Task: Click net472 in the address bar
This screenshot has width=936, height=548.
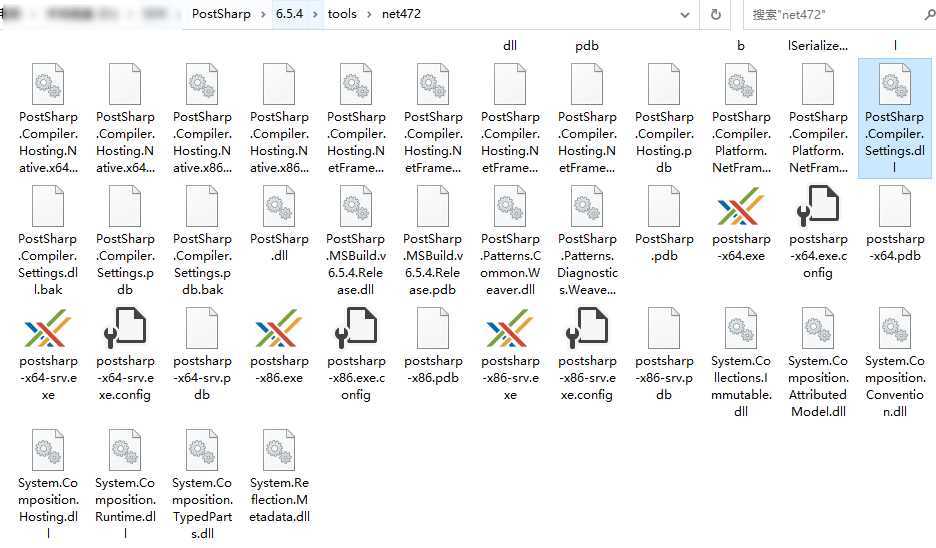Action: 401,14
